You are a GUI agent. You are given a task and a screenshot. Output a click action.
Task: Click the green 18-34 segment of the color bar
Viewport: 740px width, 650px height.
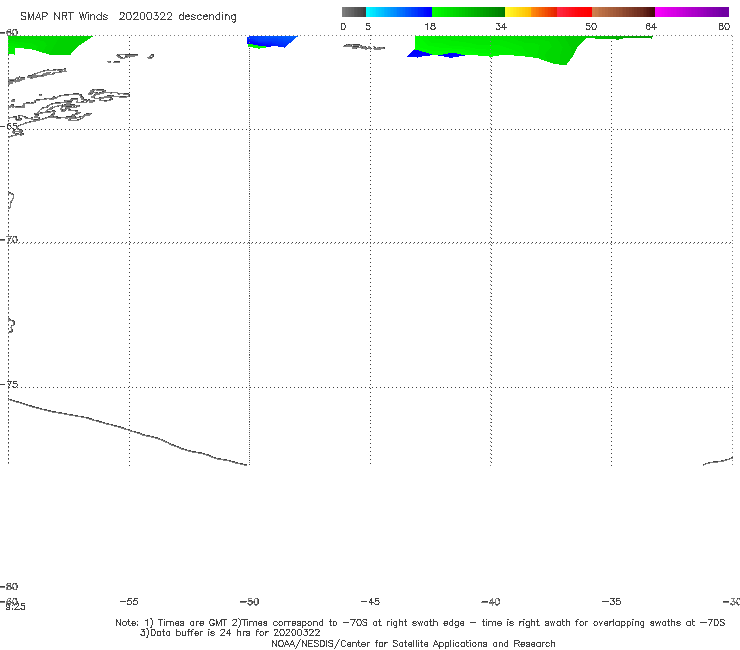click(468, 12)
